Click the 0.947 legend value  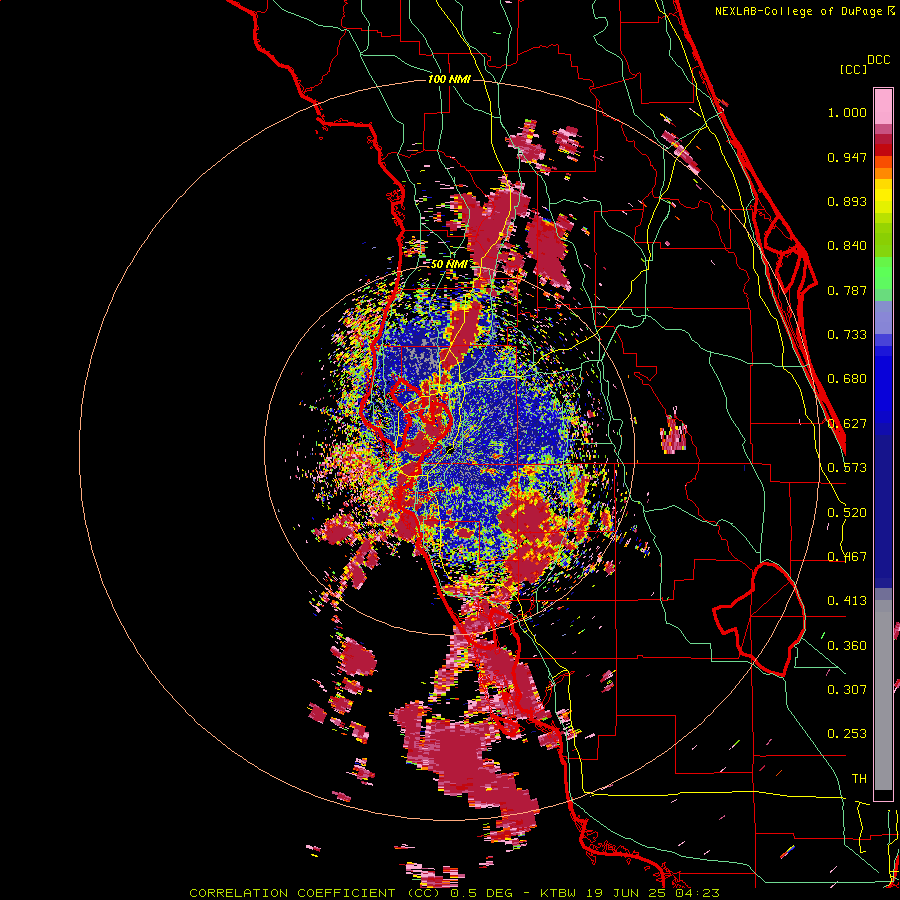pyautogui.click(x=847, y=157)
